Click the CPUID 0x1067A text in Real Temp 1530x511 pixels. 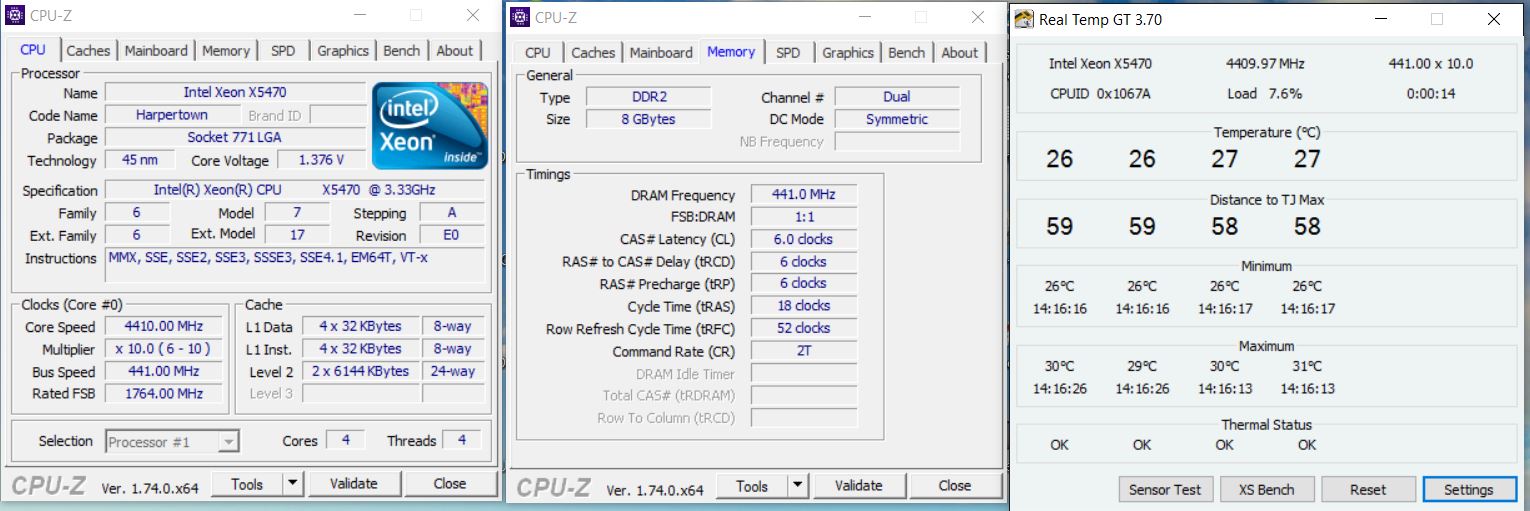tap(1100, 93)
